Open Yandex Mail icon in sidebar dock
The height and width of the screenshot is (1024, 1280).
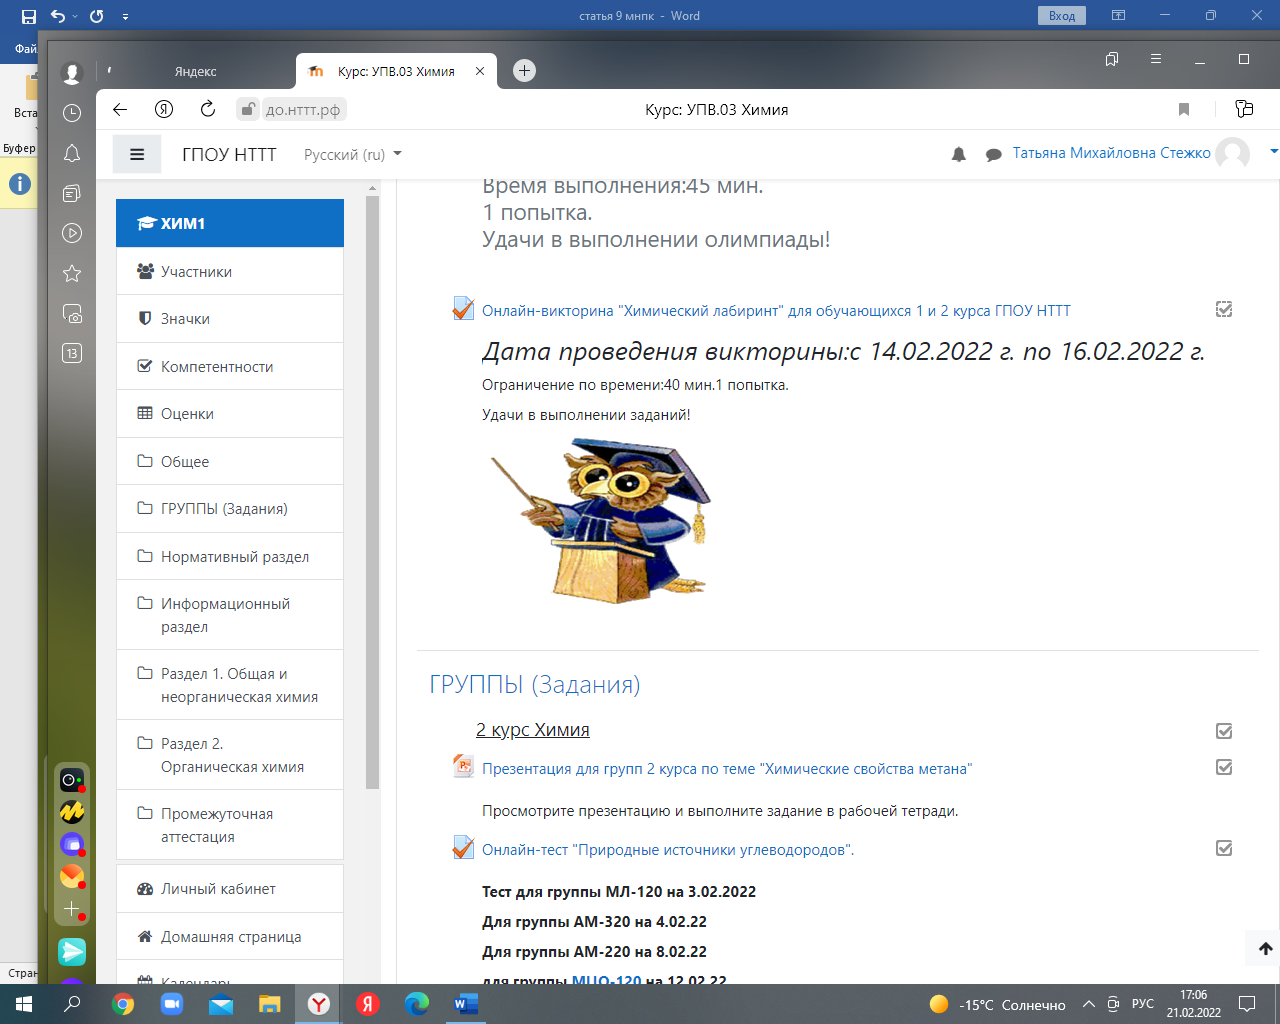click(x=72, y=876)
